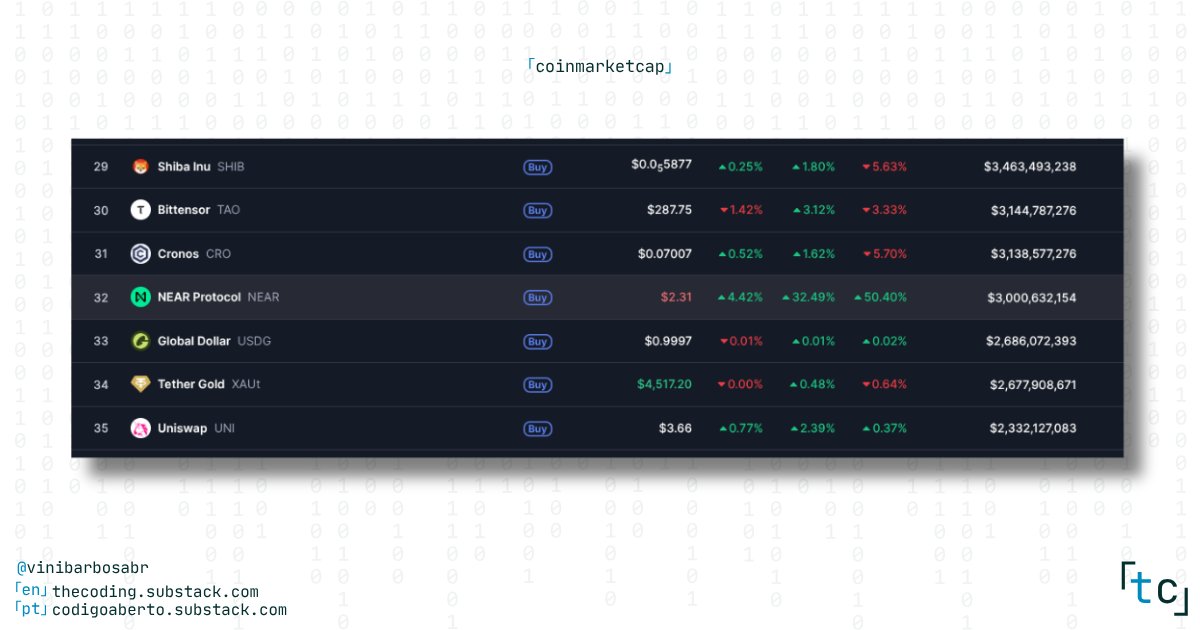Click the @vinibarbosabr handle
Screen dimensions: 1200x630
tap(82, 568)
